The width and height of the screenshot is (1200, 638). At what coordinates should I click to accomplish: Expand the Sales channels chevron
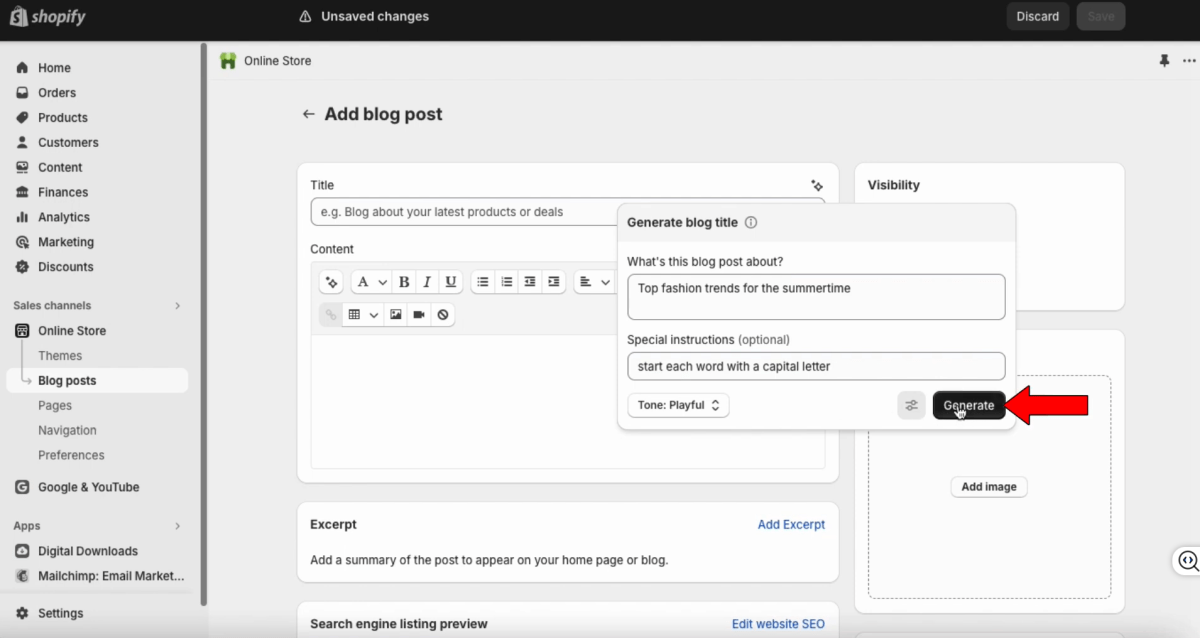(178, 306)
